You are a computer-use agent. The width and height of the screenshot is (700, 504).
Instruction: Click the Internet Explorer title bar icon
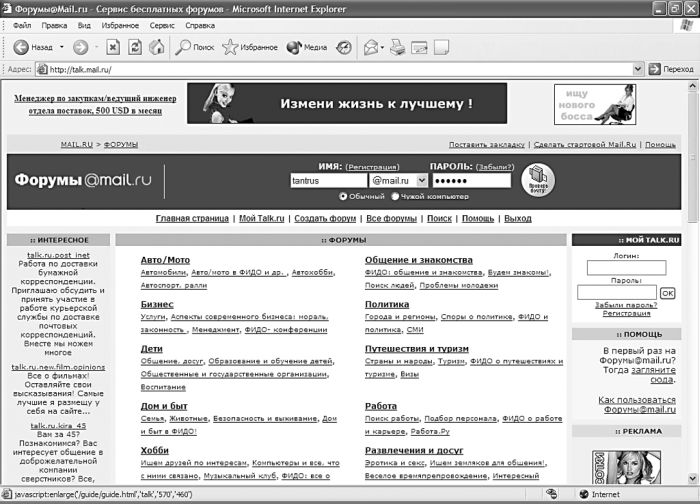point(6,8)
